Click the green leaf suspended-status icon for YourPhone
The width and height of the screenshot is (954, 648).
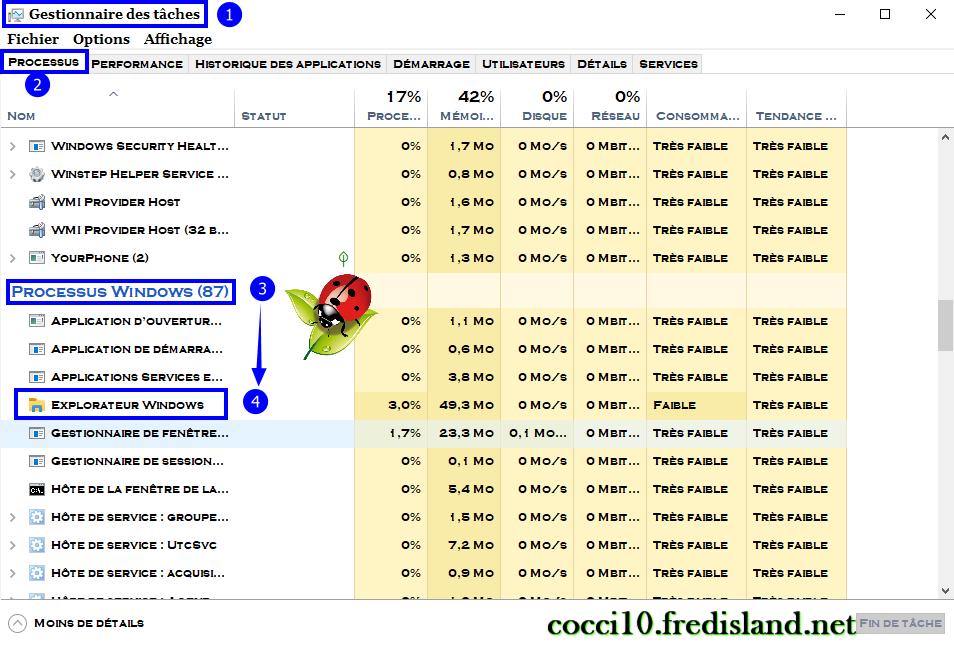coord(343,259)
